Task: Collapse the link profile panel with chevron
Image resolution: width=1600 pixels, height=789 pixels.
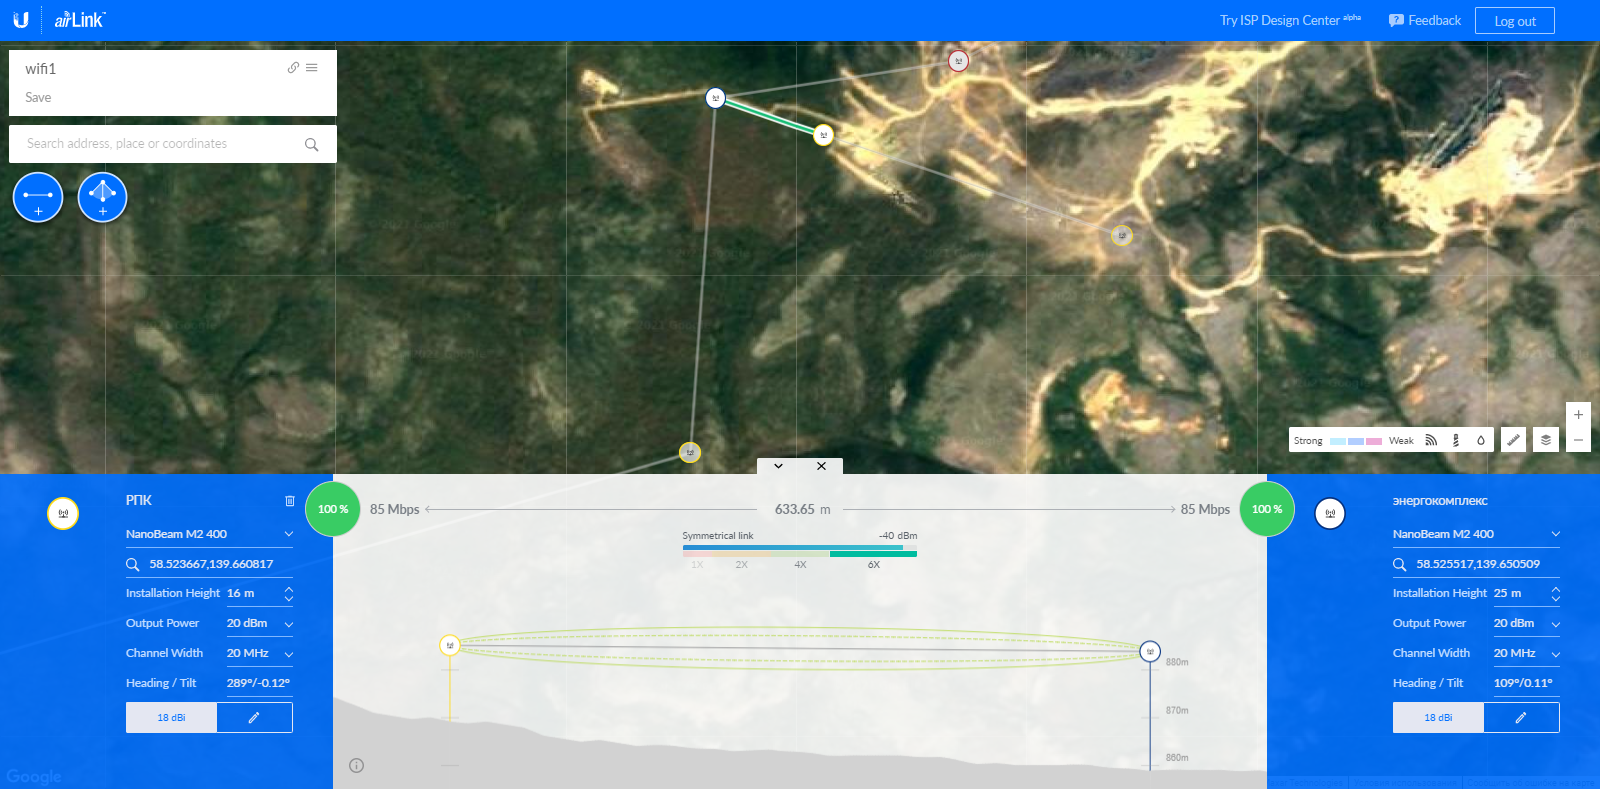Action: click(x=778, y=466)
